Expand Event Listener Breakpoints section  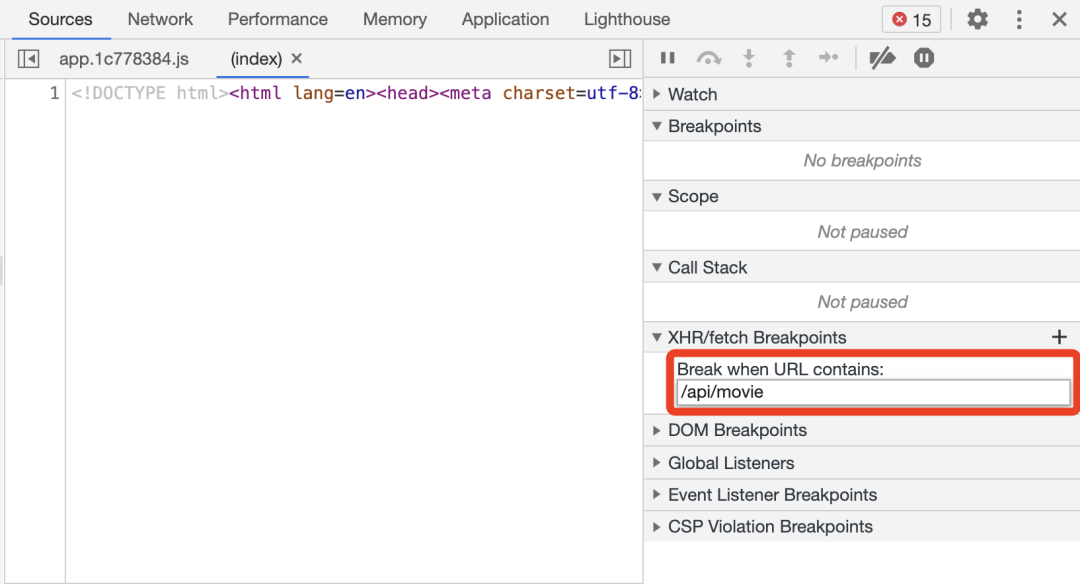point(862,495)
